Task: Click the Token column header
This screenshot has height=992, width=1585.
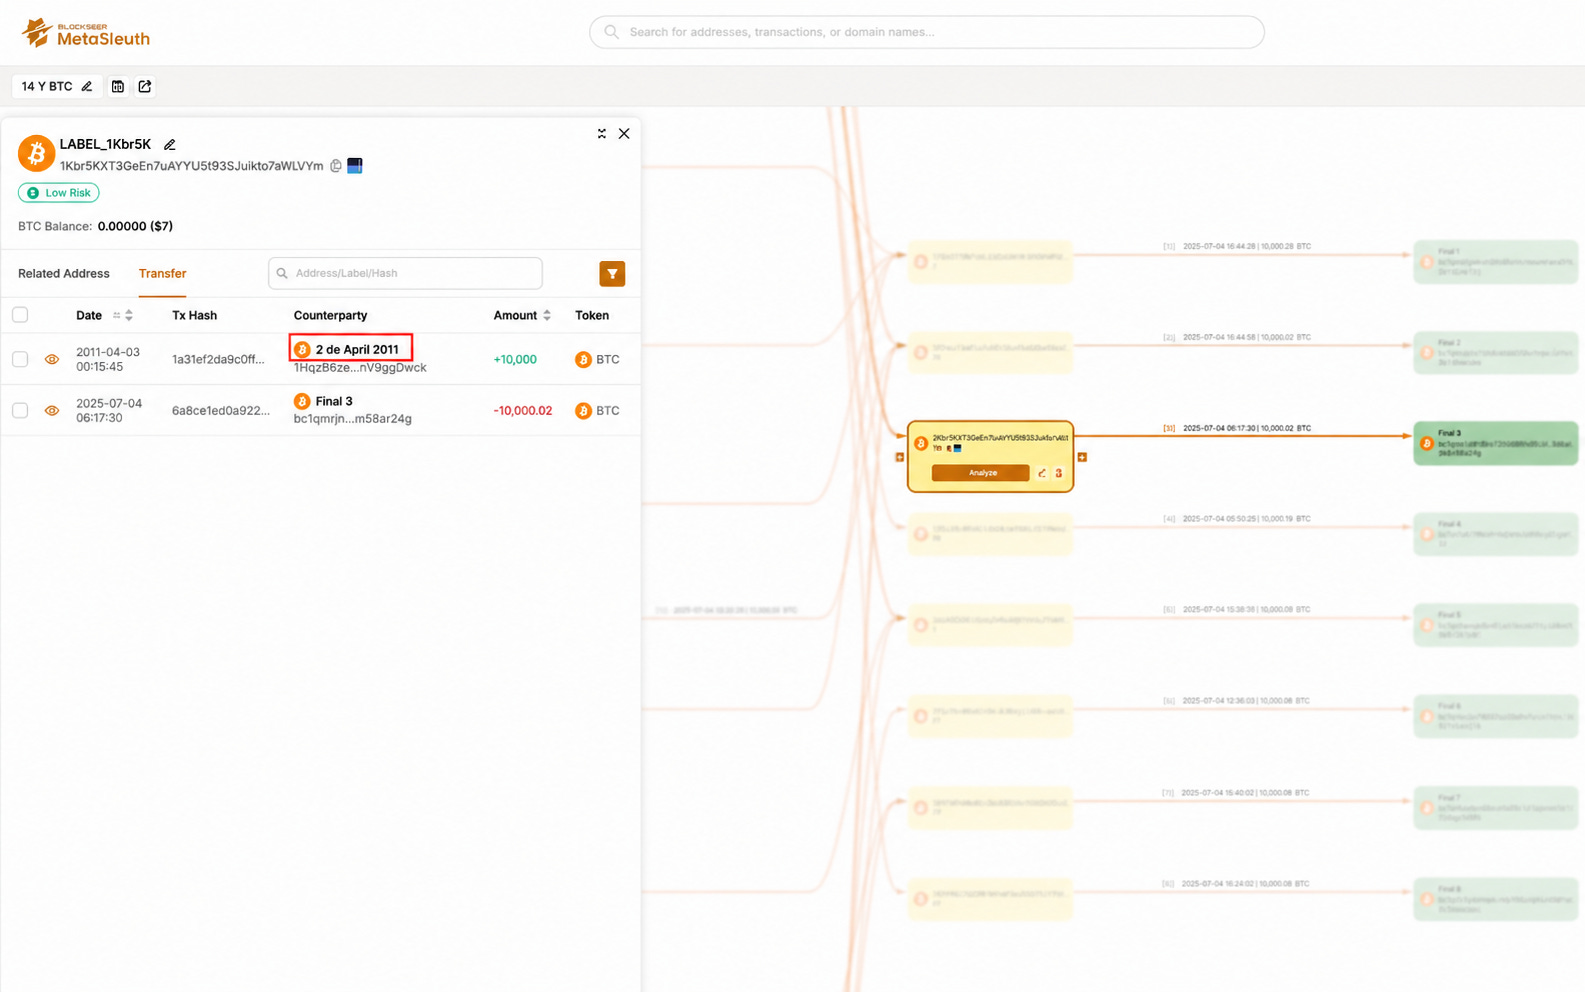Action: pyautogui.click(x=592, y=316)
